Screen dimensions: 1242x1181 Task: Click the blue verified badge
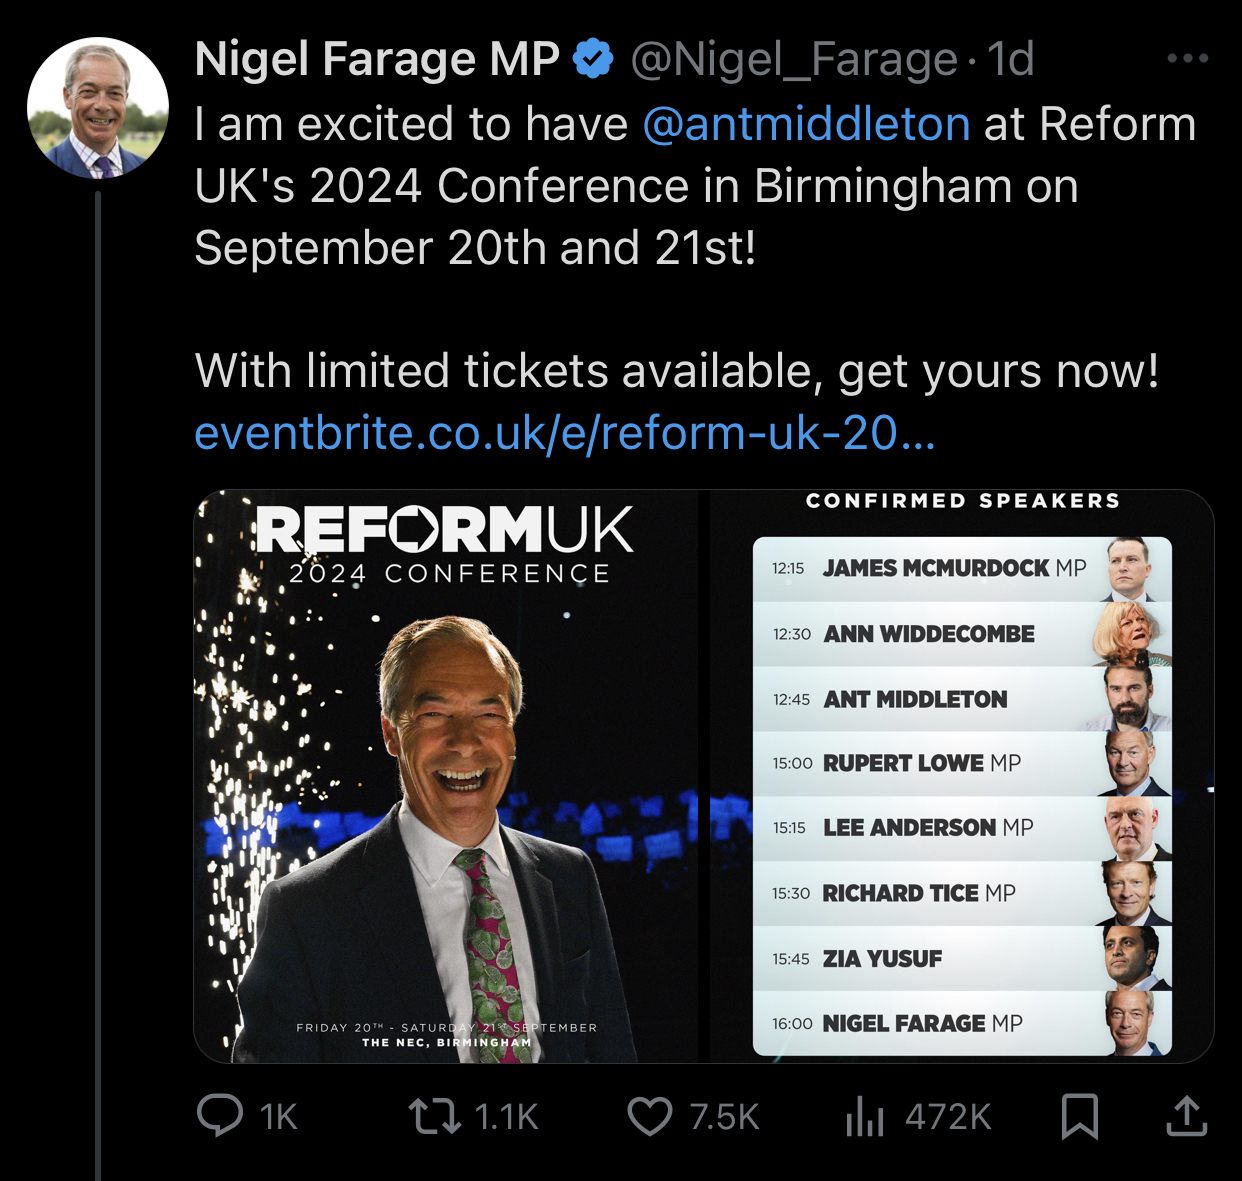click(x=593, y=59)
